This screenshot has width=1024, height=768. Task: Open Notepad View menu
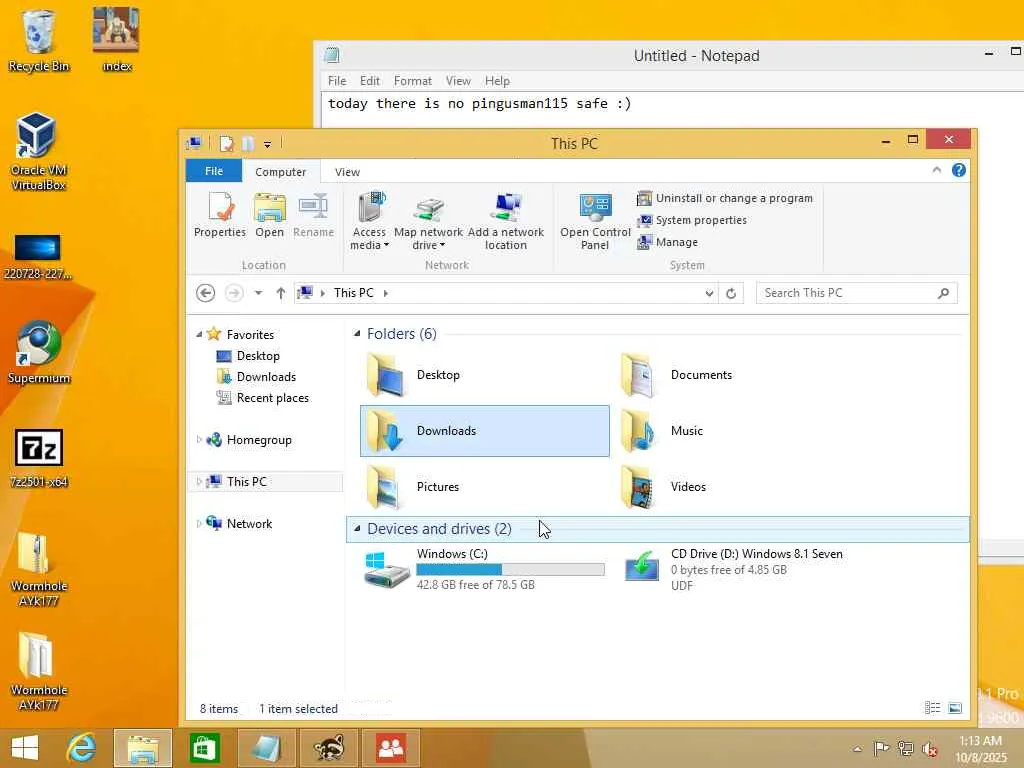[x=458, y=81]
